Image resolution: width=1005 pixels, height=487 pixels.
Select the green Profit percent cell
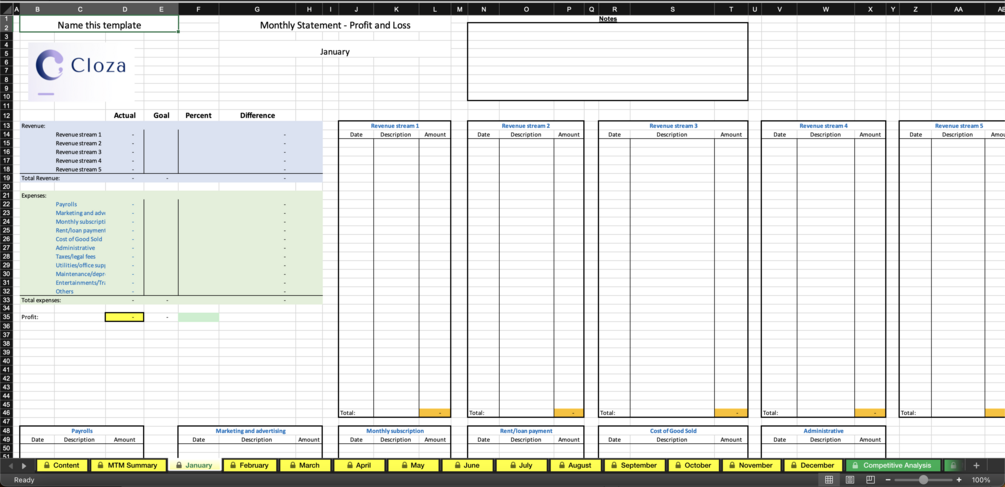(199, 317)
